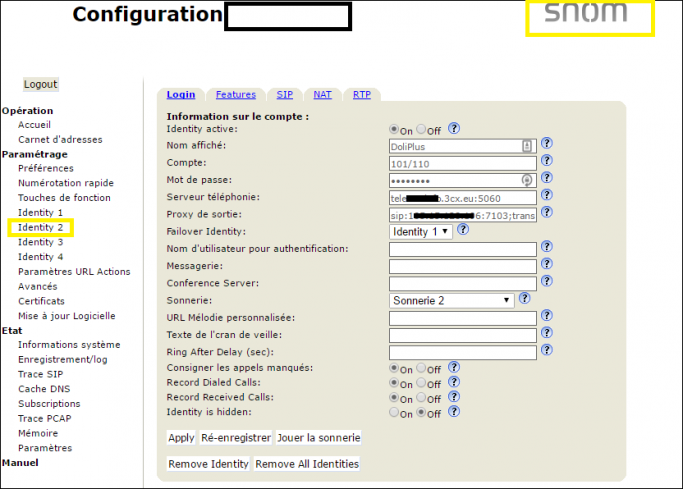Set Identity active to On
The height and width of the screenshot is (489, 683).
394,129
